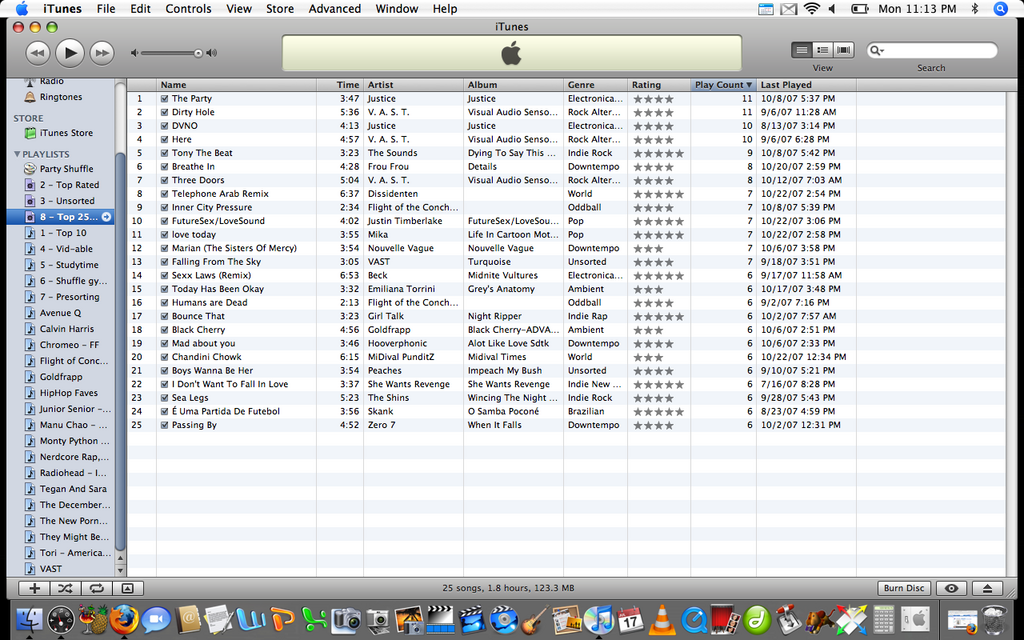This screenshot has height=640, width=1024.
Task: Open iCal from the Dock
Action: coord(630,619)
